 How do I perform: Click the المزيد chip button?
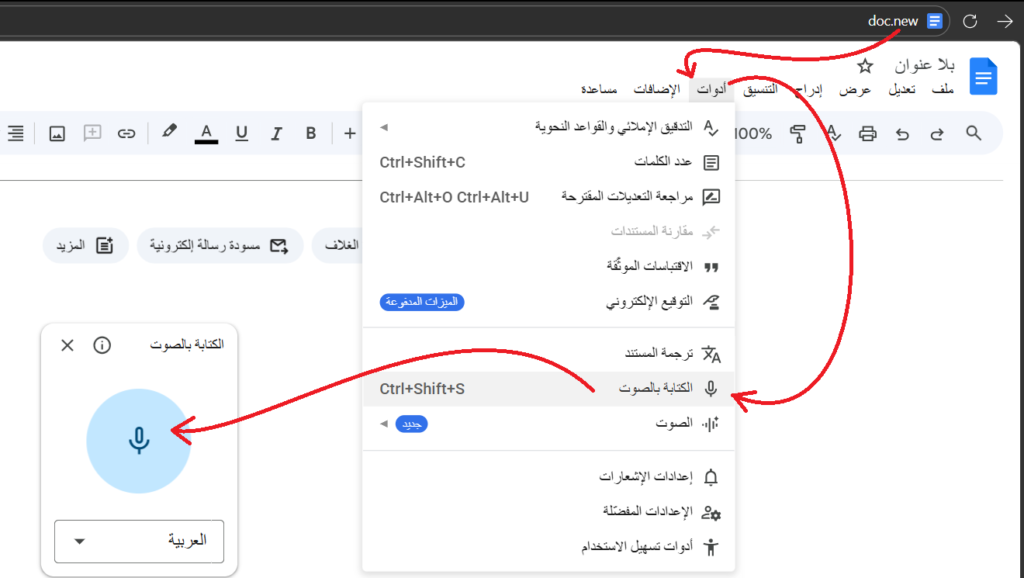[x=85, y=245]
